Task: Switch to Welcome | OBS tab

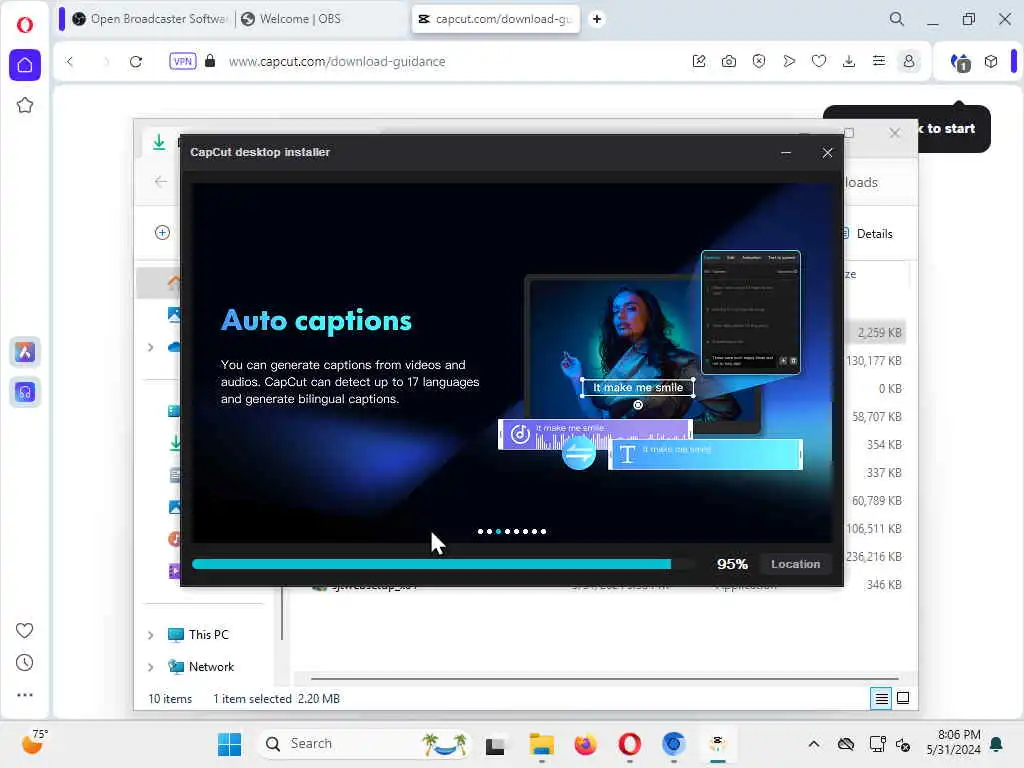Action: tap(292, 19)
